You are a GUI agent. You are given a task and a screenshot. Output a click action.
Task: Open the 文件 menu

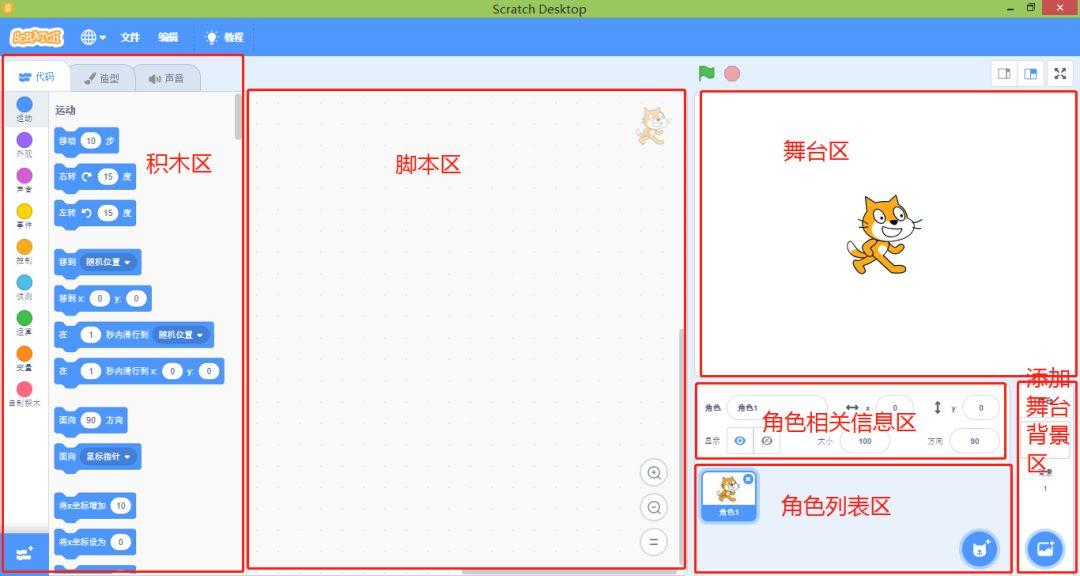tap(130, 37)
